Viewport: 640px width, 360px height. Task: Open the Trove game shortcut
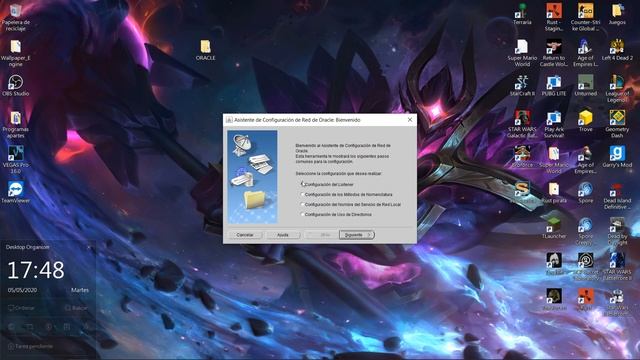(x=586, y=121)
